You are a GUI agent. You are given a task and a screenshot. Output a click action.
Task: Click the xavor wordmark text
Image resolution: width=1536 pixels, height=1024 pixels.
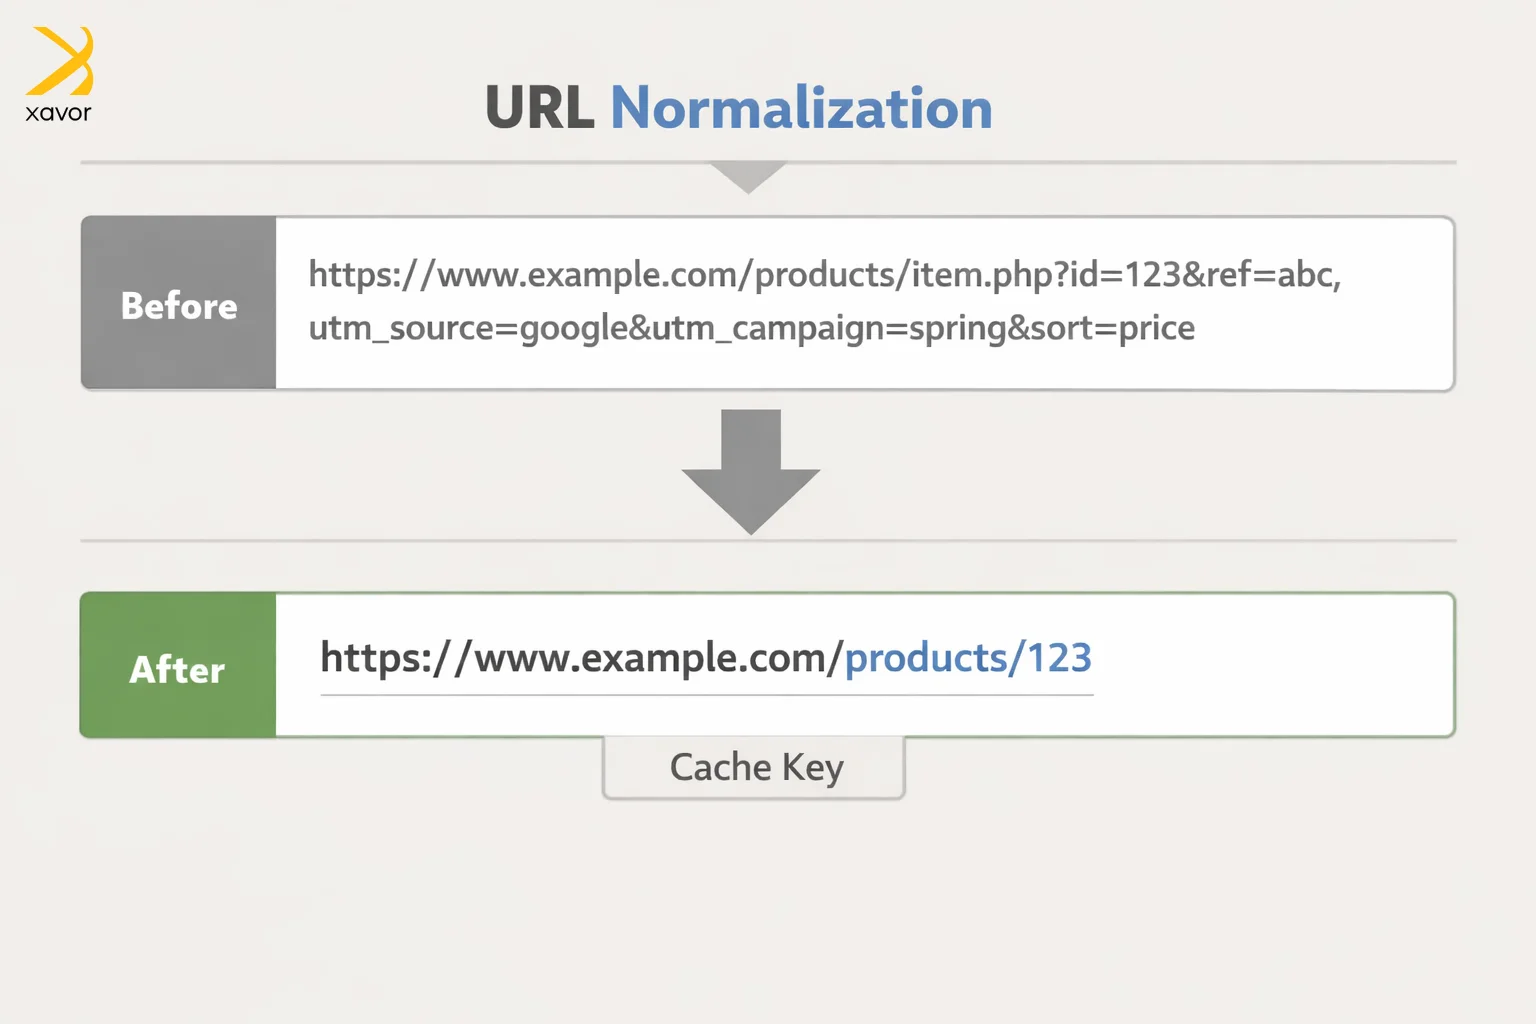click(58, 113)
